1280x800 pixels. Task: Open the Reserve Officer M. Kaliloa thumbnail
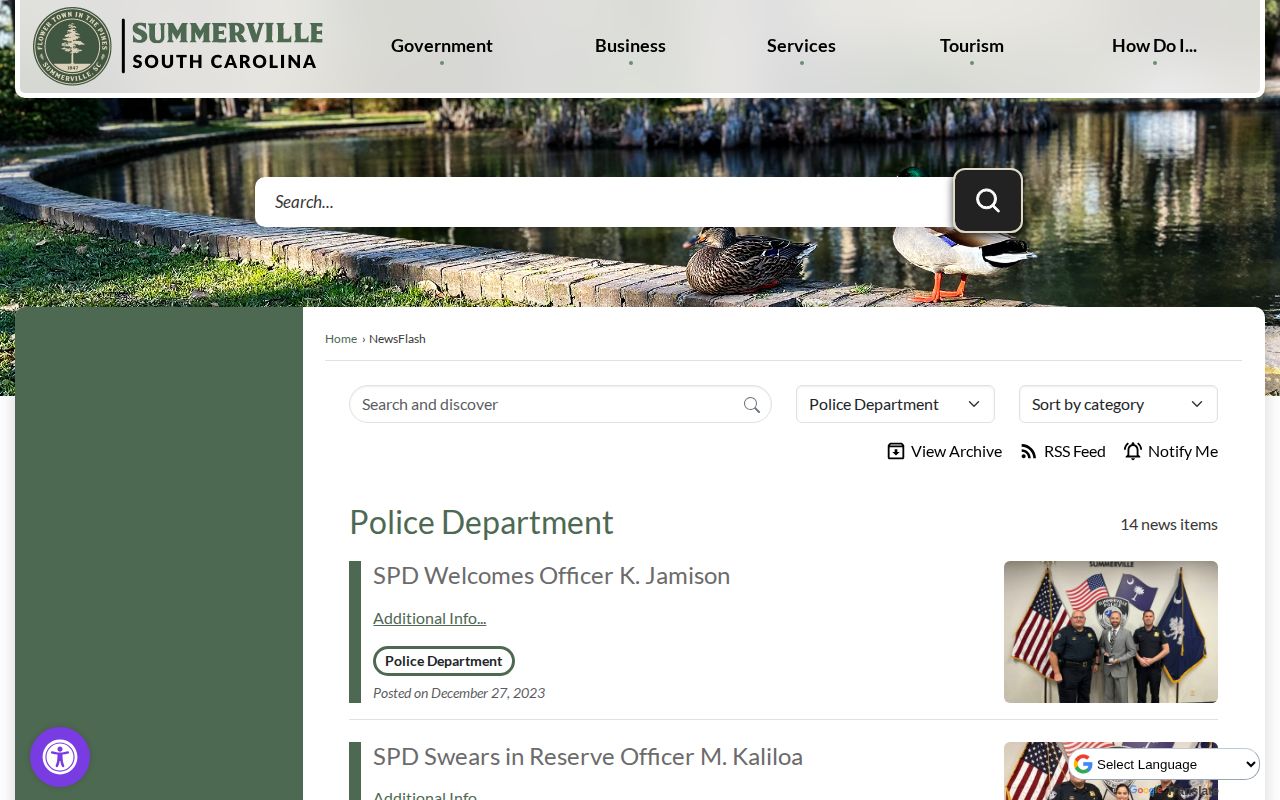pyautogui.click(x=1111, y=771)
